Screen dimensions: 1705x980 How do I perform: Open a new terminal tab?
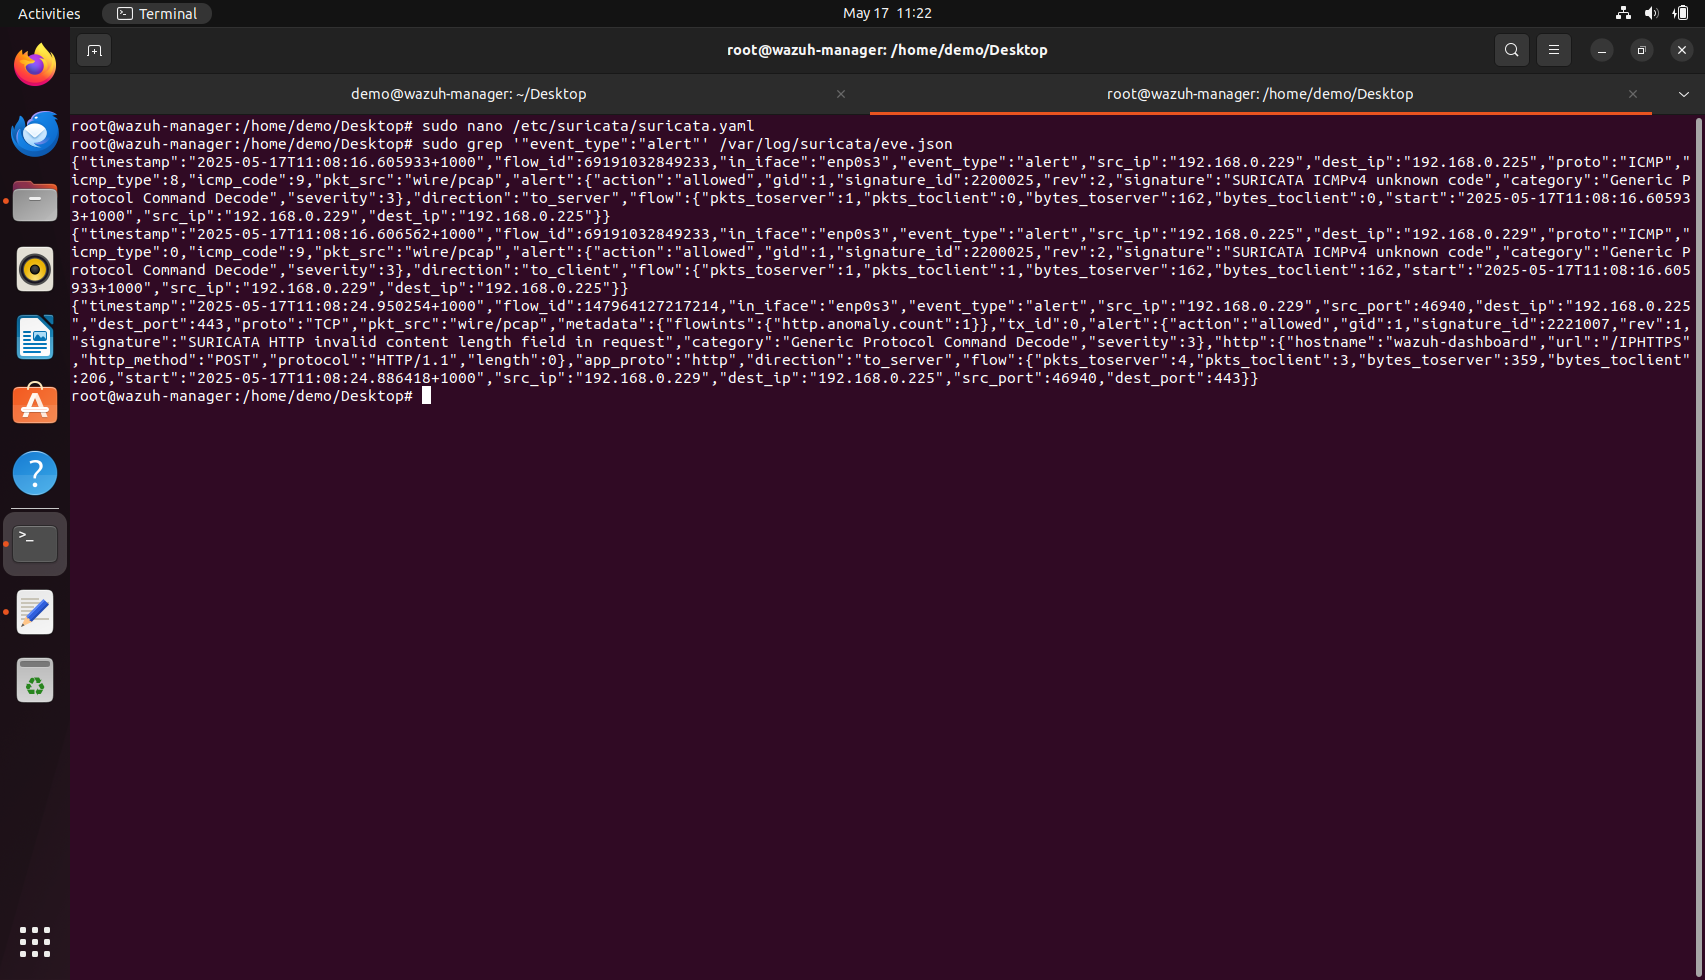(94, 50)
